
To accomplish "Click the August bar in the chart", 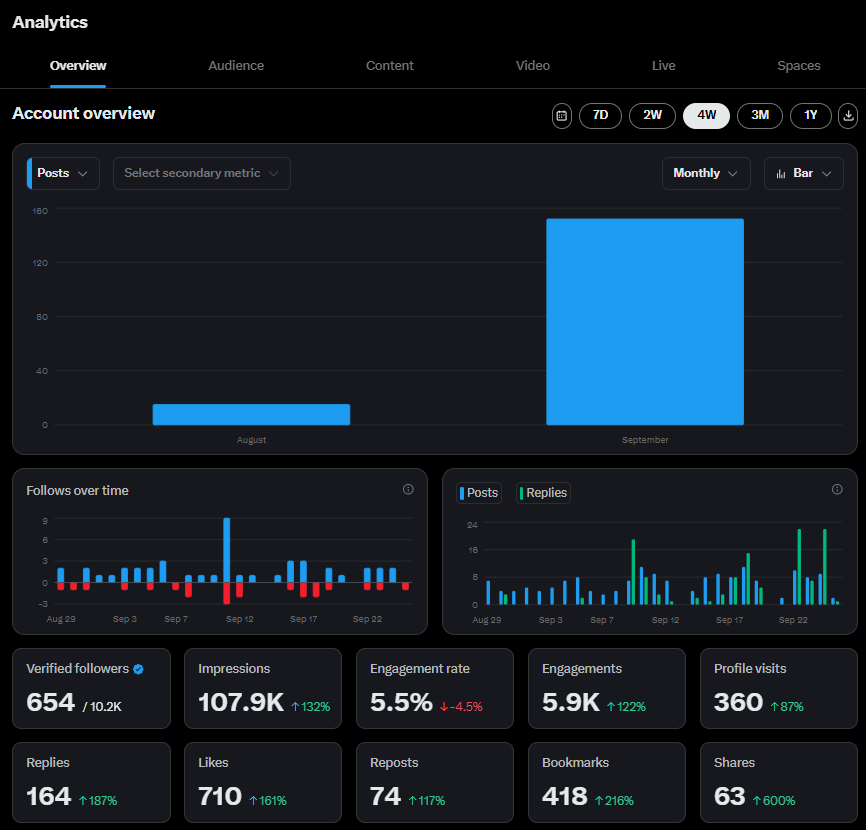I will 251,415.
